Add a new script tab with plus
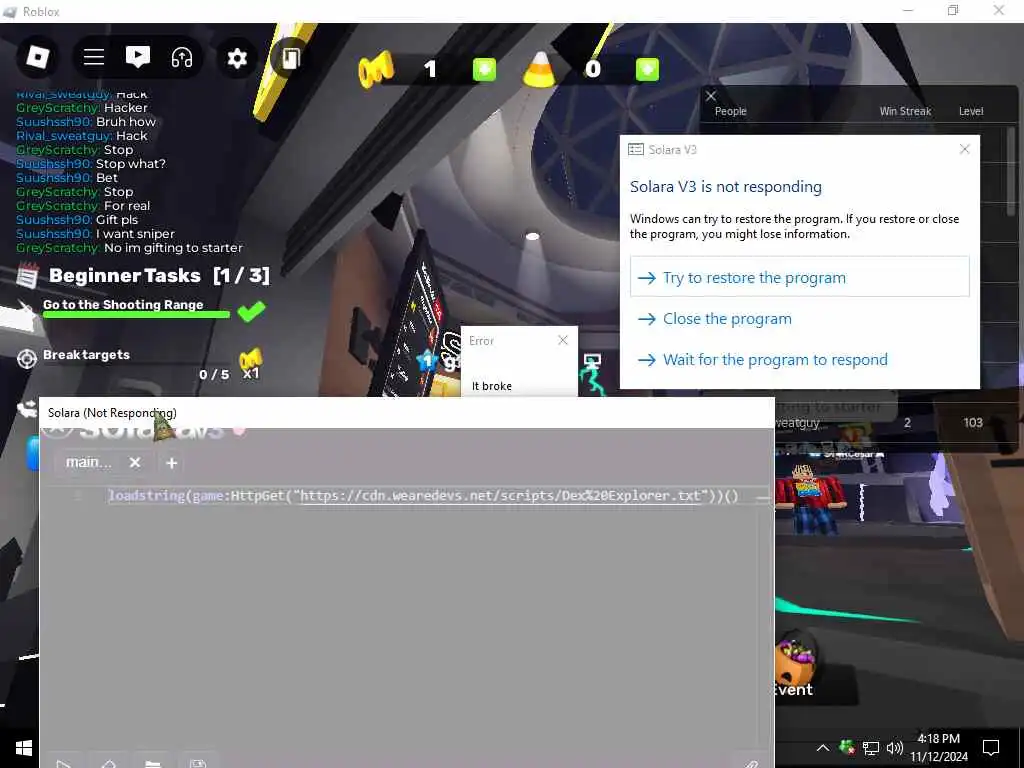 [x=172, y=463]
